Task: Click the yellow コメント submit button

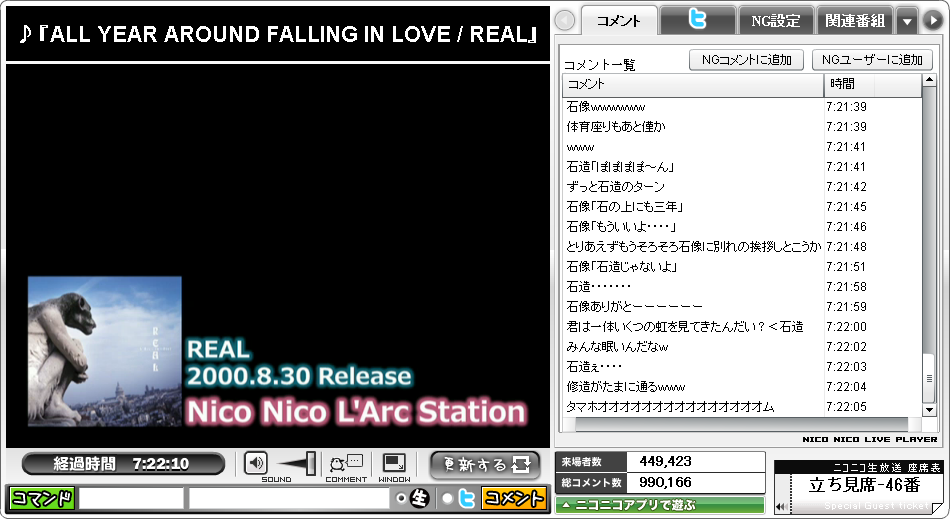Action: (x=513, y=498)
